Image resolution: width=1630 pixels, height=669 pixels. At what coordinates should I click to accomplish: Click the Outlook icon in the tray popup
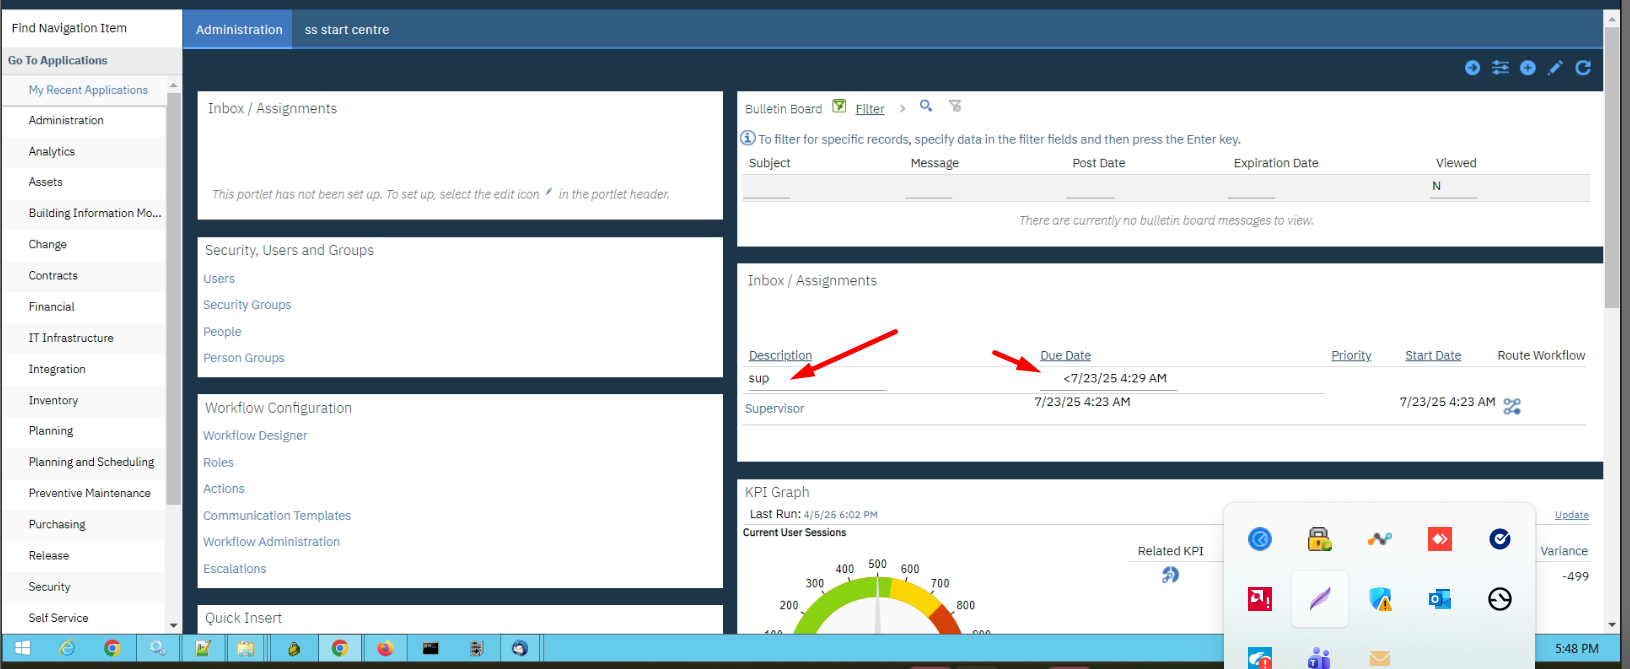click(1440, 599)
